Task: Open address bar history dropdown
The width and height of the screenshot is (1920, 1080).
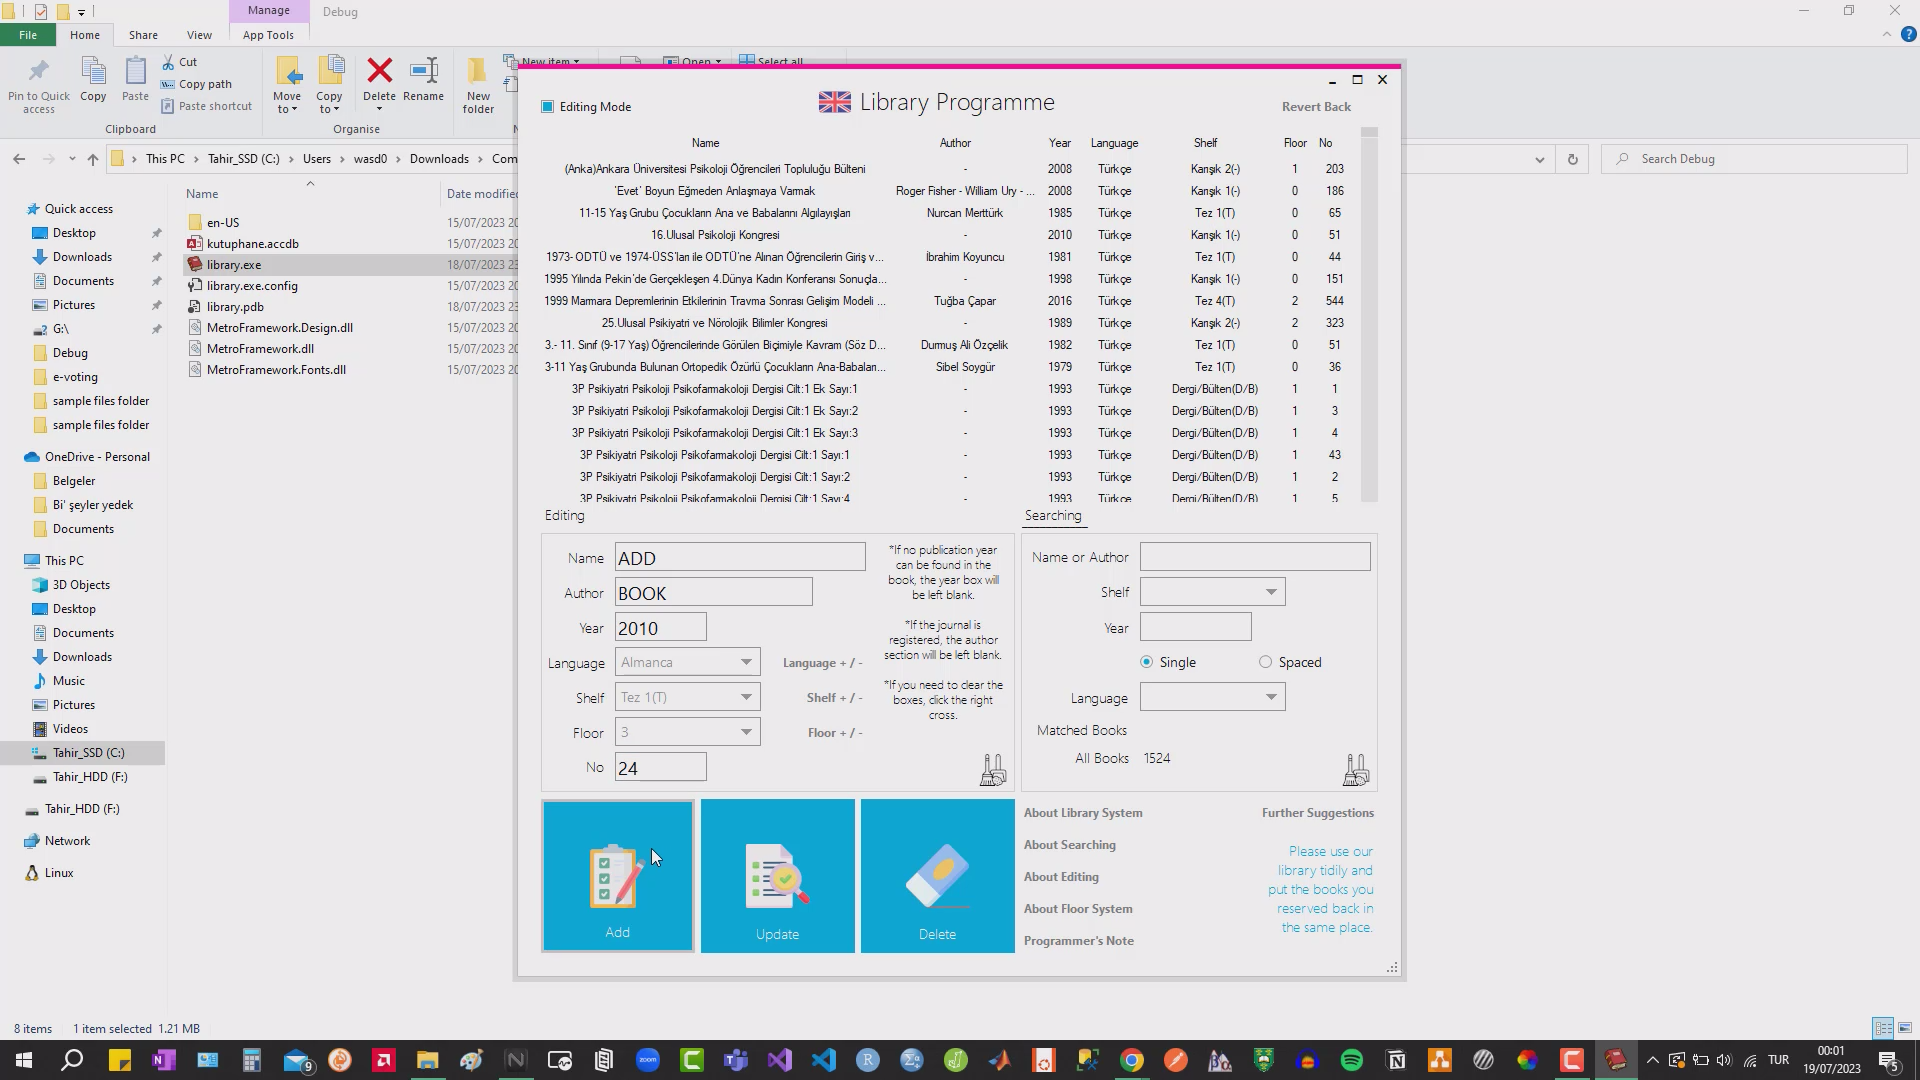Action: (x=1539, y=159)
